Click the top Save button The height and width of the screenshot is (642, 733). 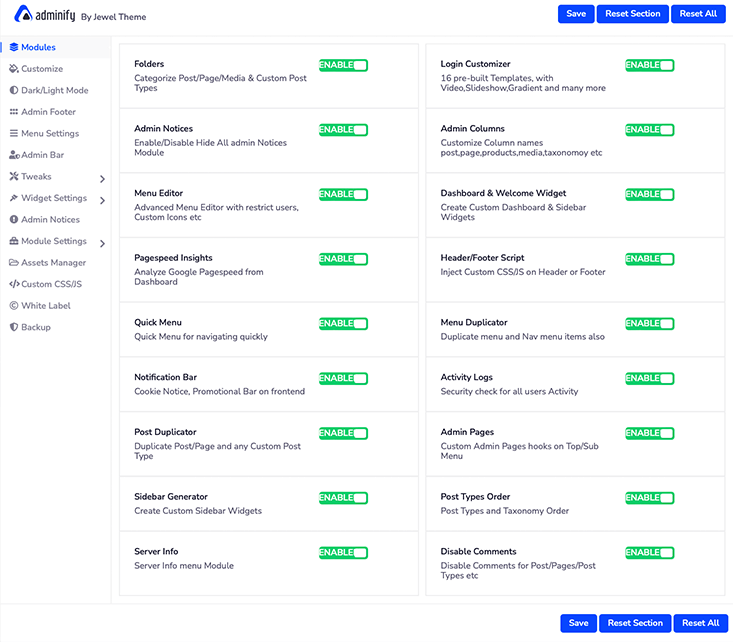576,14
